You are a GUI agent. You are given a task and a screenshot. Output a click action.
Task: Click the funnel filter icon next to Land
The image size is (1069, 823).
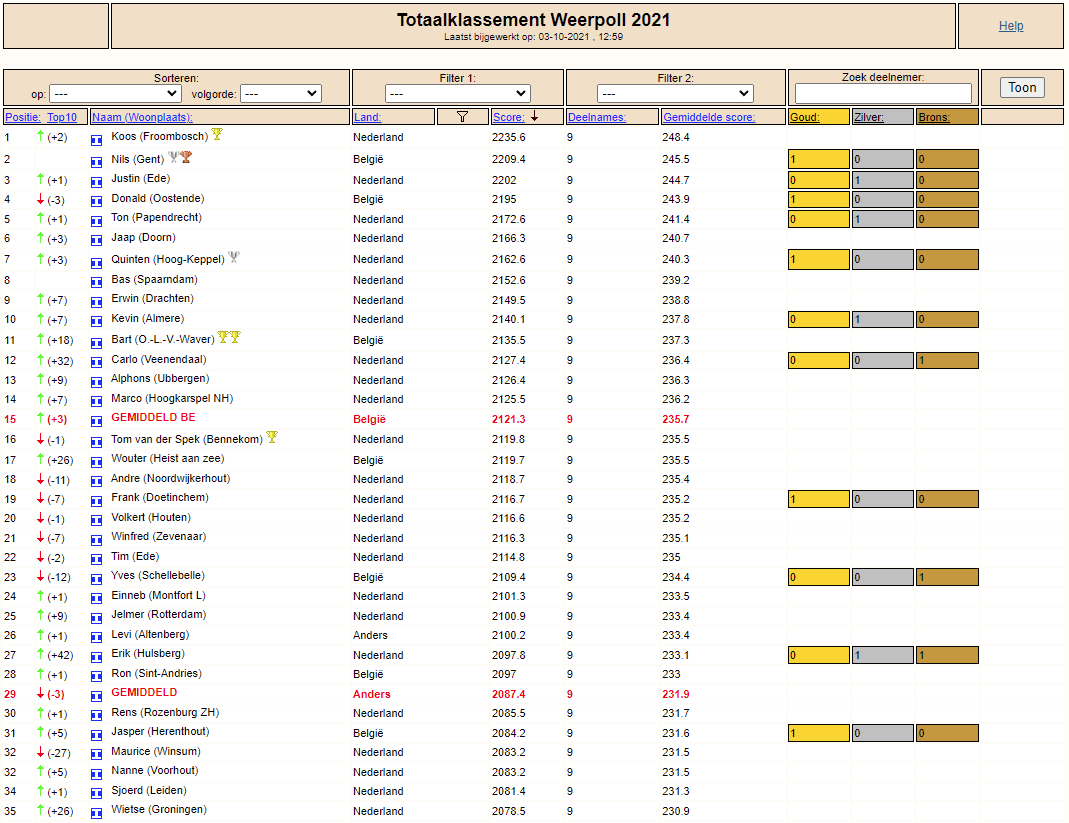point(462,117)
